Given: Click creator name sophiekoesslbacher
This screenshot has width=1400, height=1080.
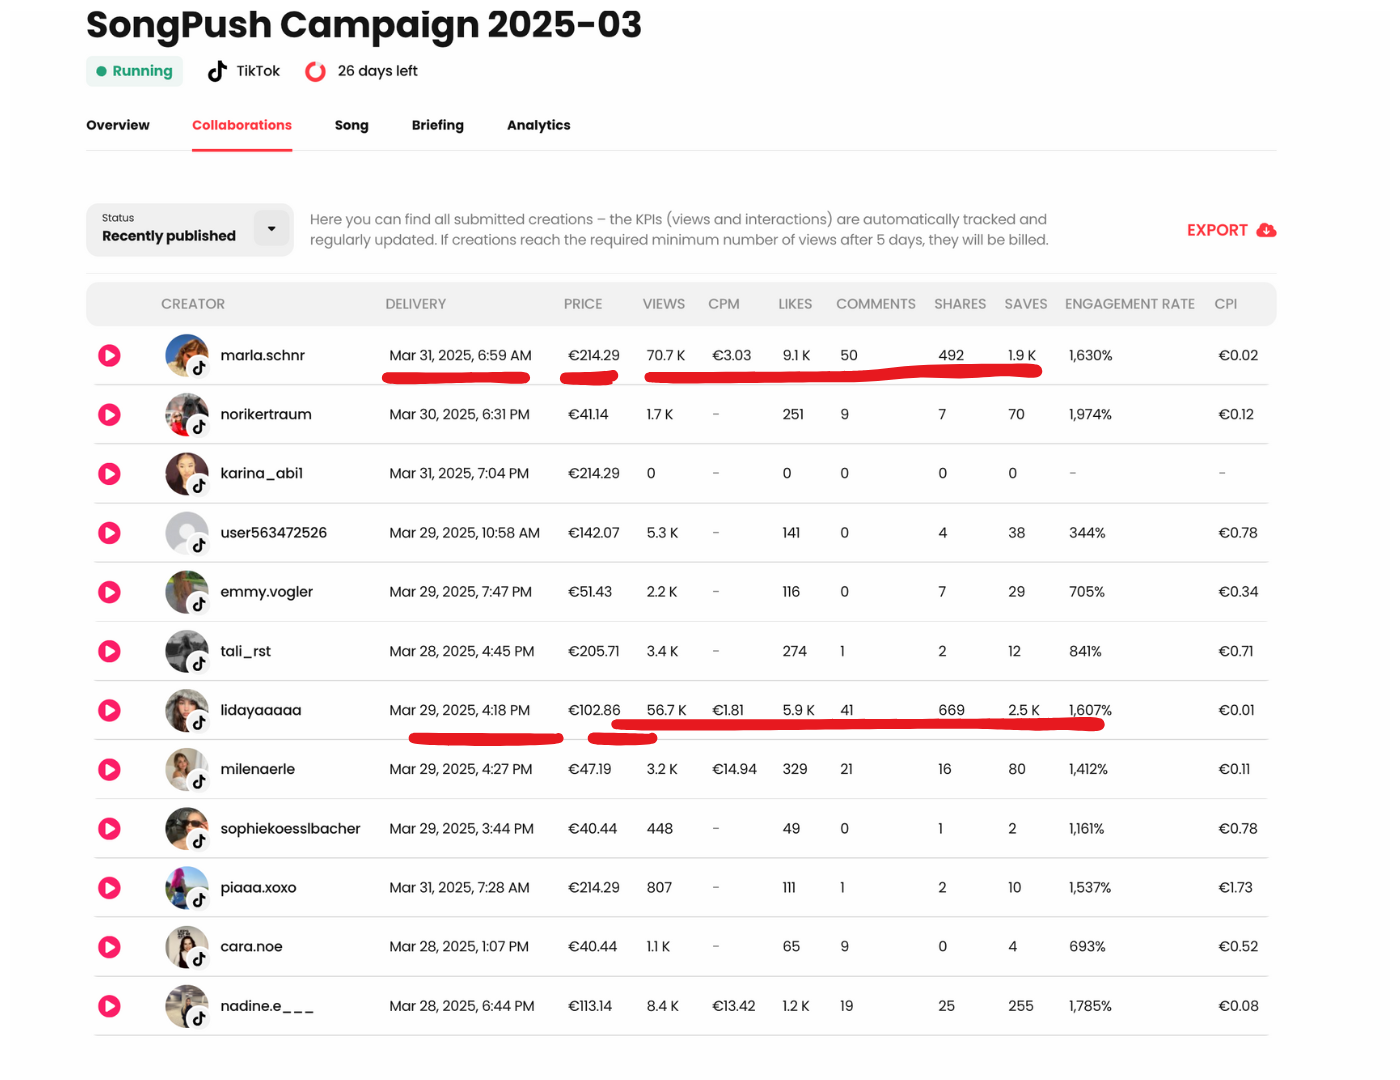Looking at the screenshot, I should [290, 829].
